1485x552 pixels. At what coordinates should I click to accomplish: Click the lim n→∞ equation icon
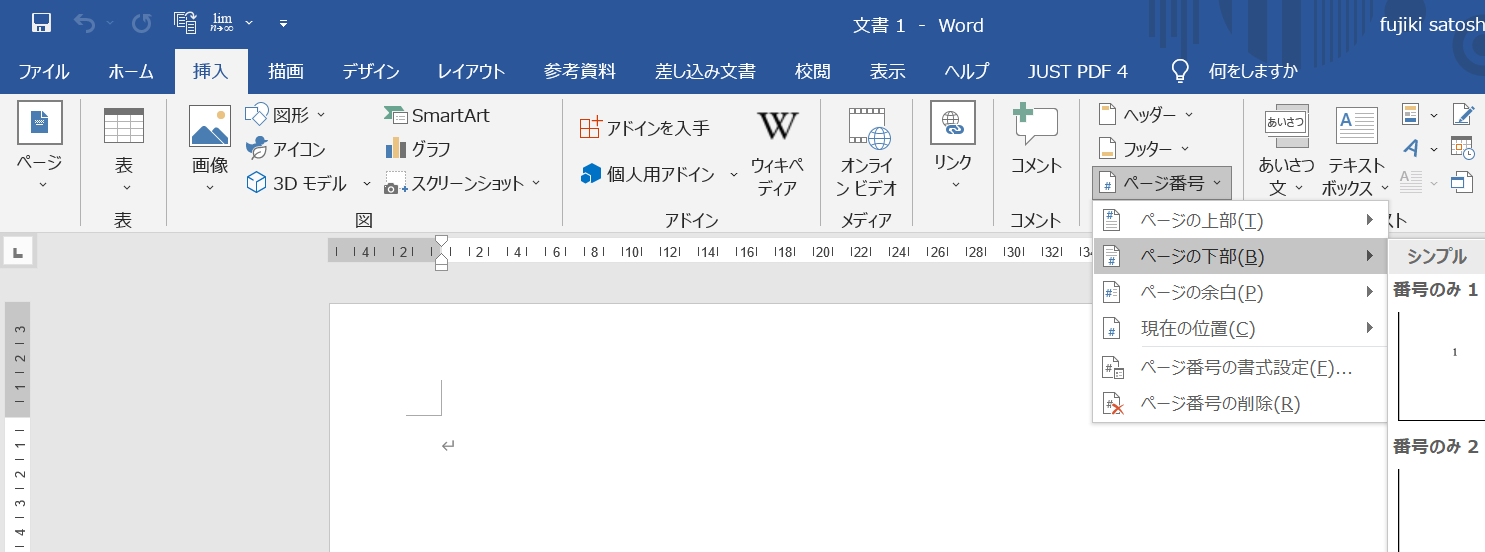click(x=223, y=22)
